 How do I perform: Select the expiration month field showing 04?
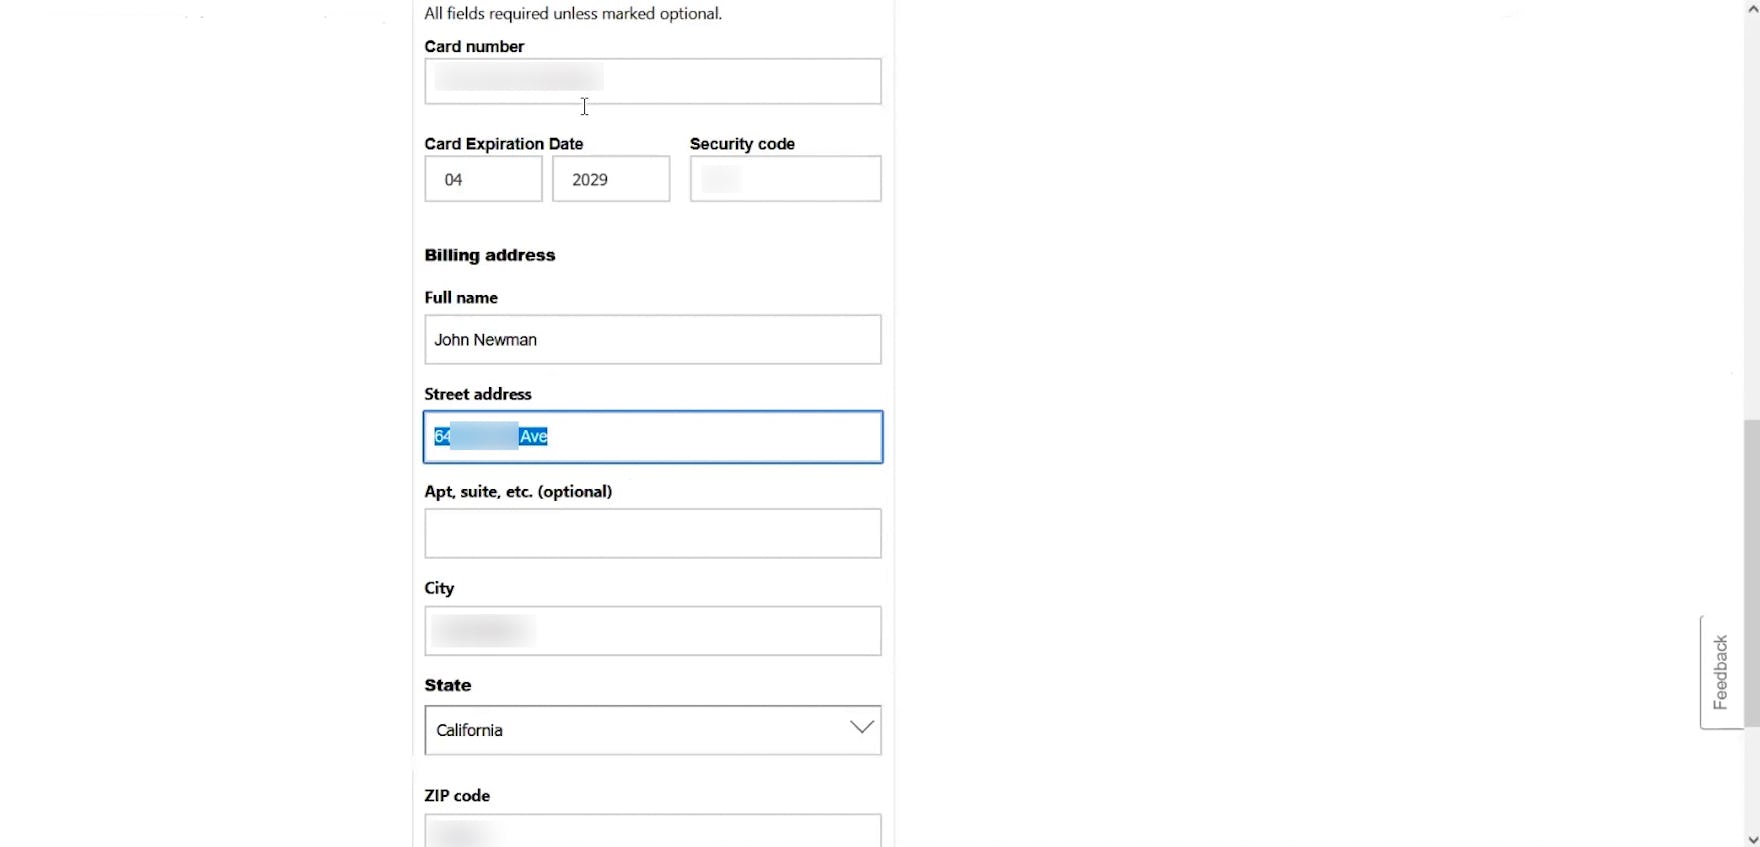pyautogui.click(x=483, y=179)
